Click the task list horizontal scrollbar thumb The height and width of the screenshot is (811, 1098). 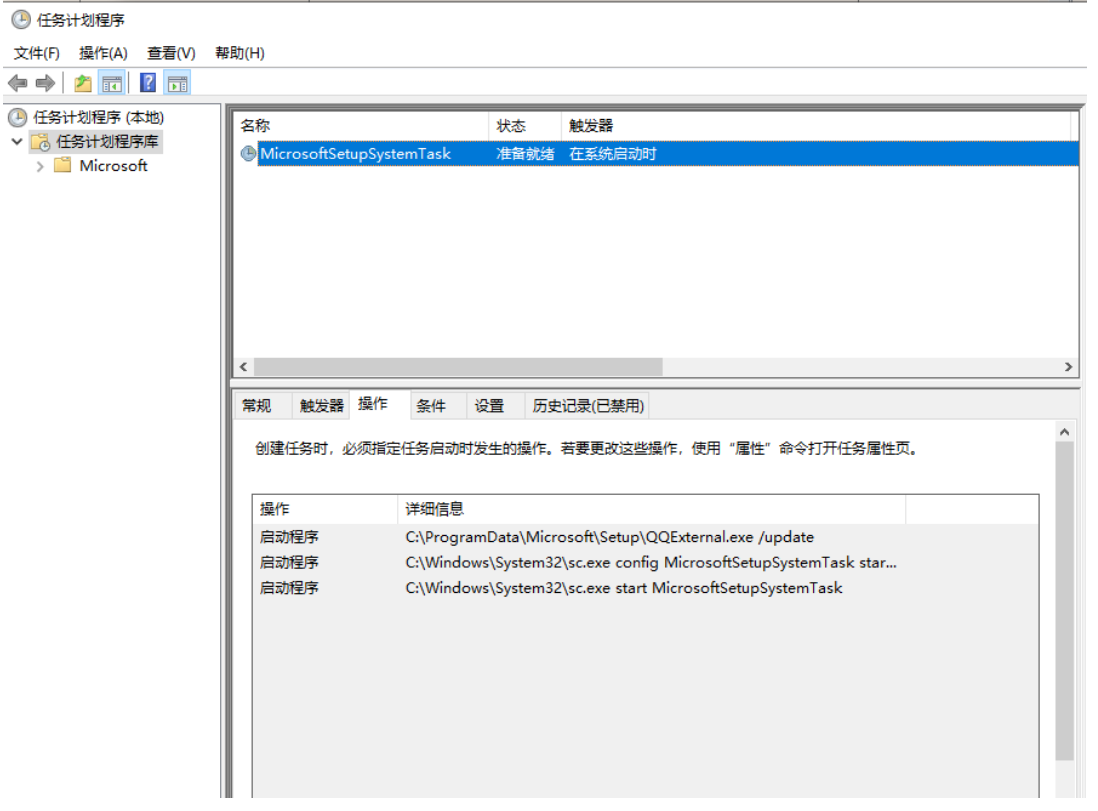[x=458, y=367]
